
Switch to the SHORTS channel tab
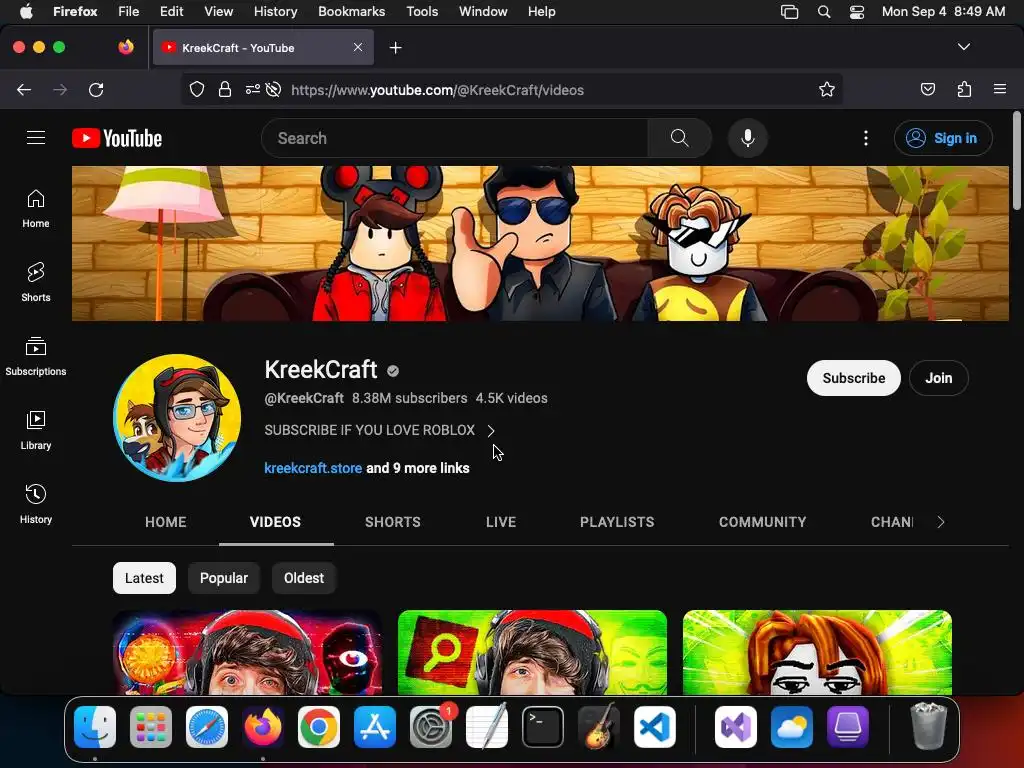[392, 522]
